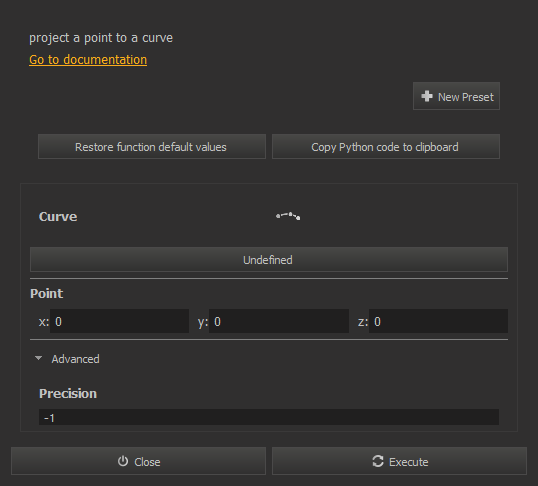Close the project point dialog
Screen dimensions: 538x486
[x=139, y=461]
